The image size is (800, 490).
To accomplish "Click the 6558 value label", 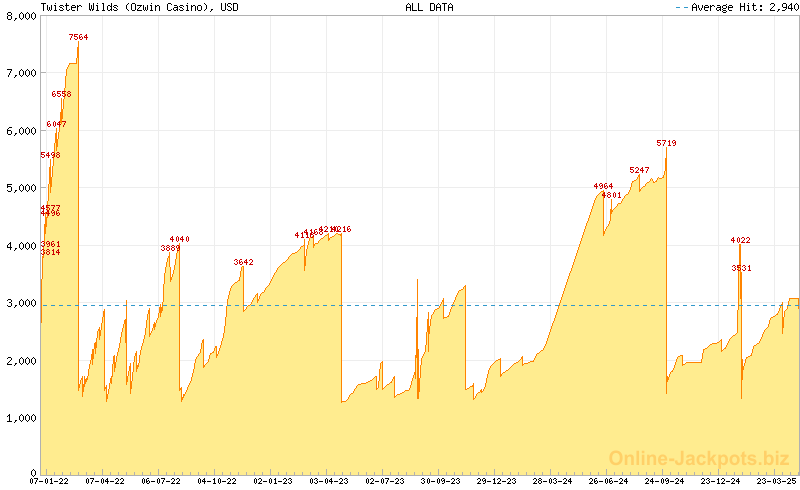I will point(61,94).
